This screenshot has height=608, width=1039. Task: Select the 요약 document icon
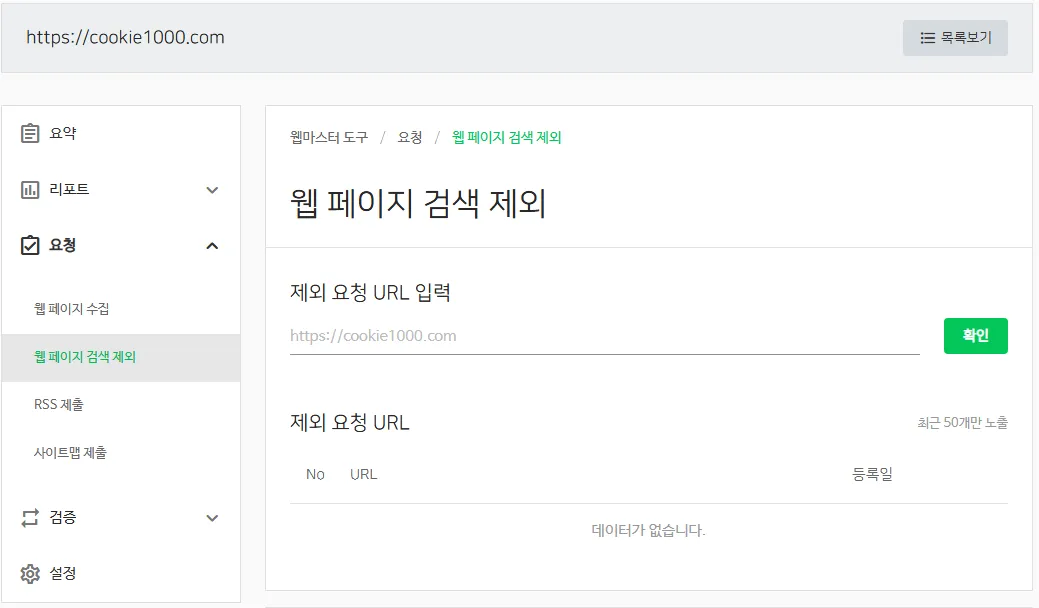pos(31,132)
